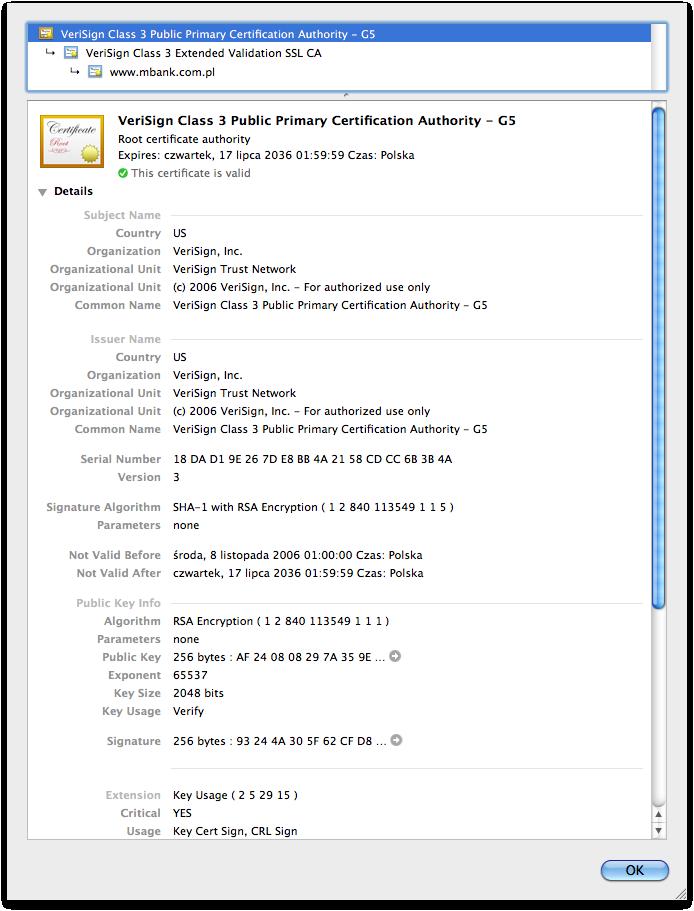Click the certificate title heading text

coord(317,121)
